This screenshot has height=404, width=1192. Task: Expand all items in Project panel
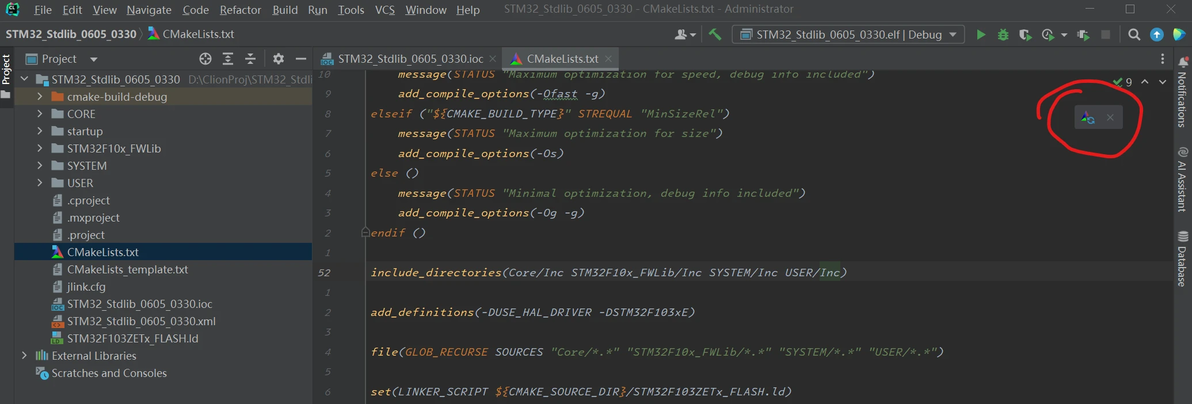click(228, 59)
